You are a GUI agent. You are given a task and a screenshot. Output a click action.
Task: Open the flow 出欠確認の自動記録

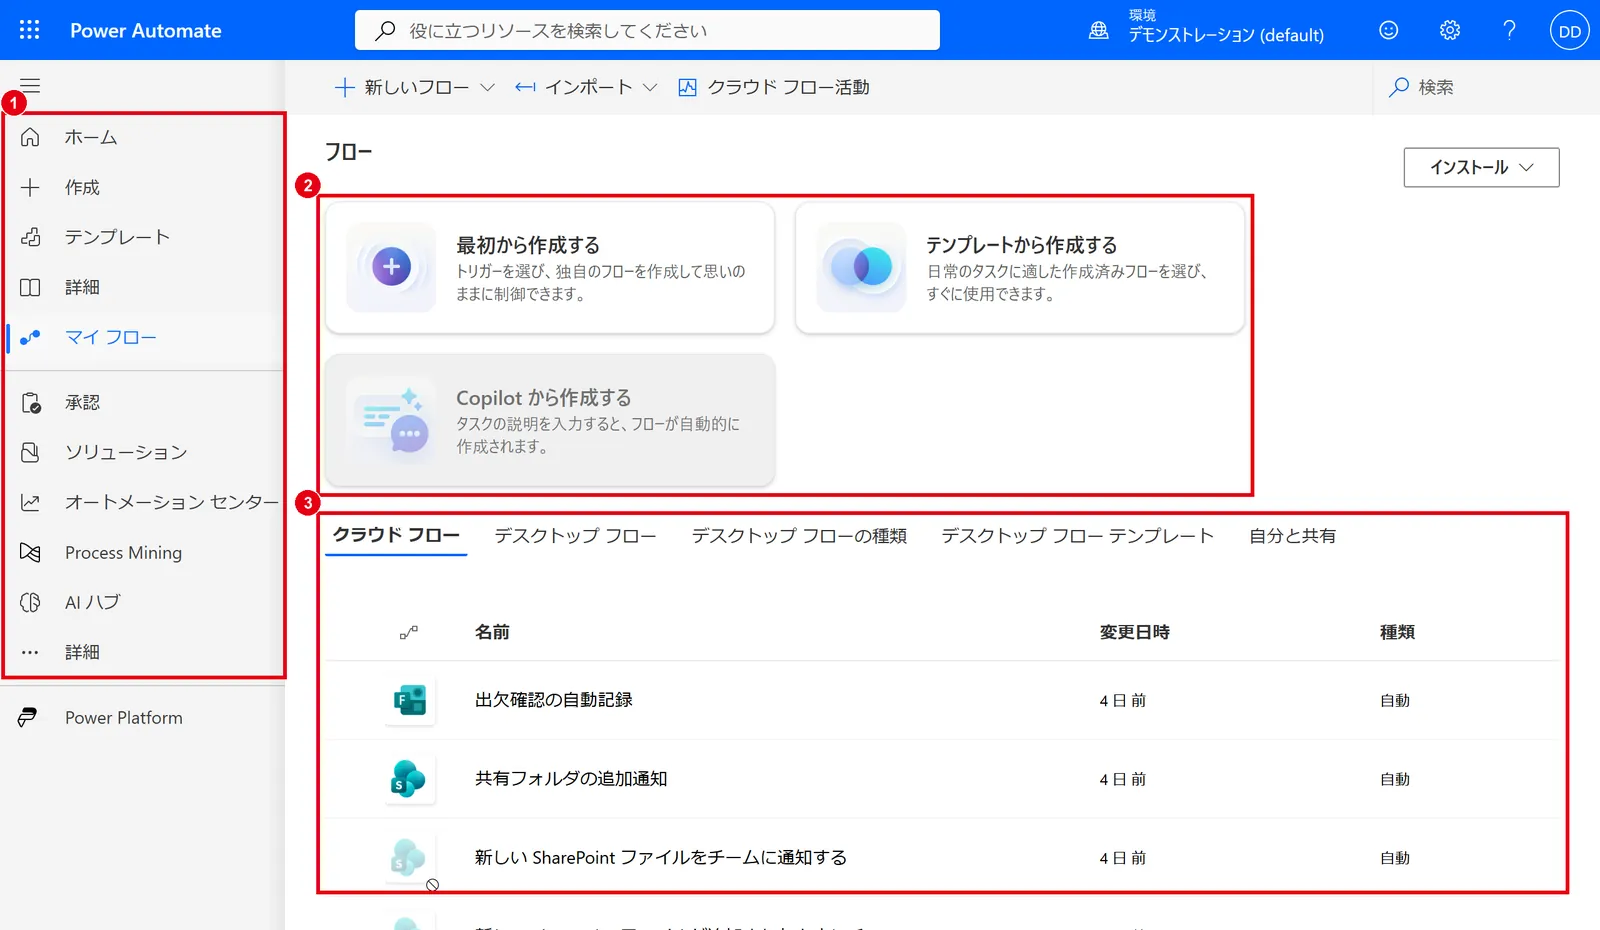(x=553, y=700)
